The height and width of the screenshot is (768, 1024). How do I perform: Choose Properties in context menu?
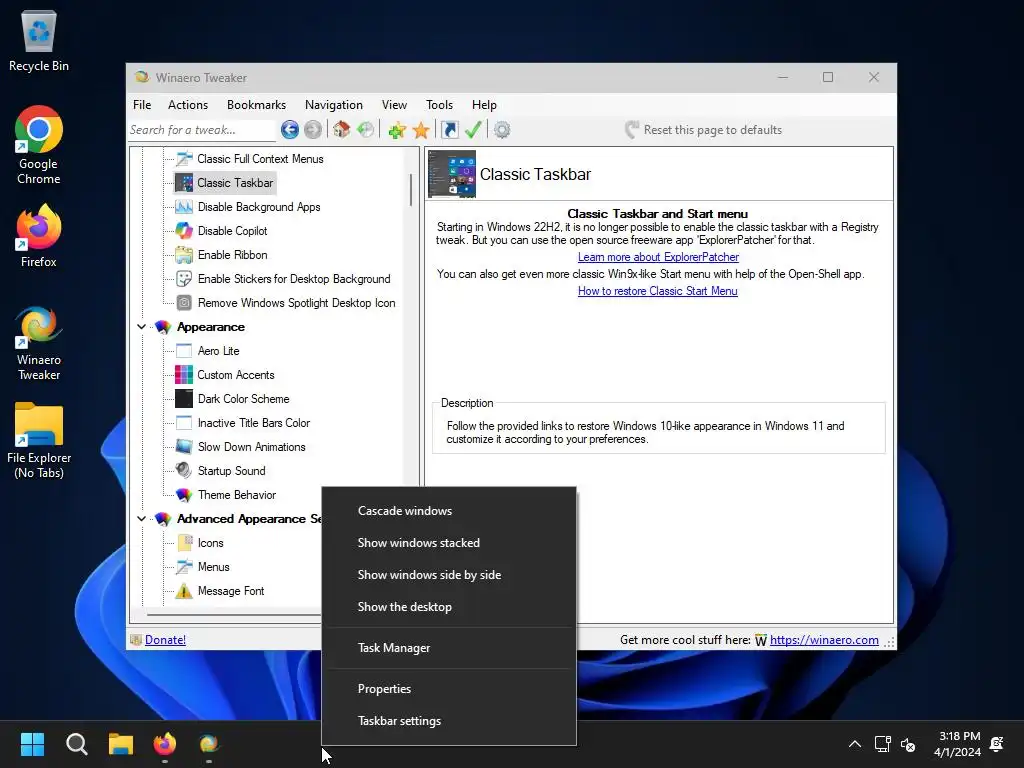tap(449, 689)
